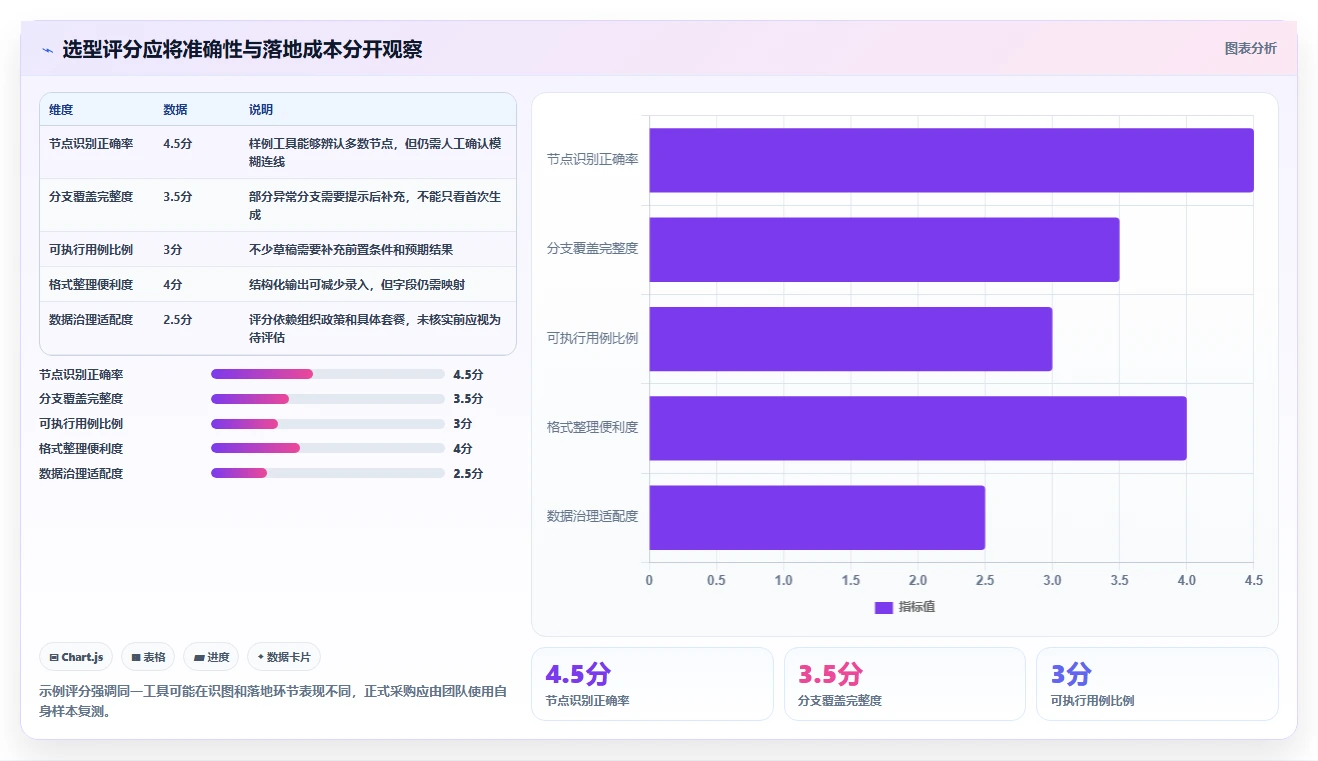The height and width of the screenshot is (761, 1318).
Task: Click the 可执行用例比例 chart bar
Action: (x=850, y=338)
